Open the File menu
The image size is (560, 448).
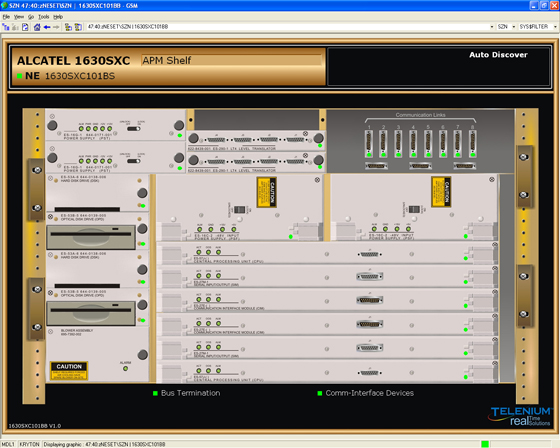6,17
